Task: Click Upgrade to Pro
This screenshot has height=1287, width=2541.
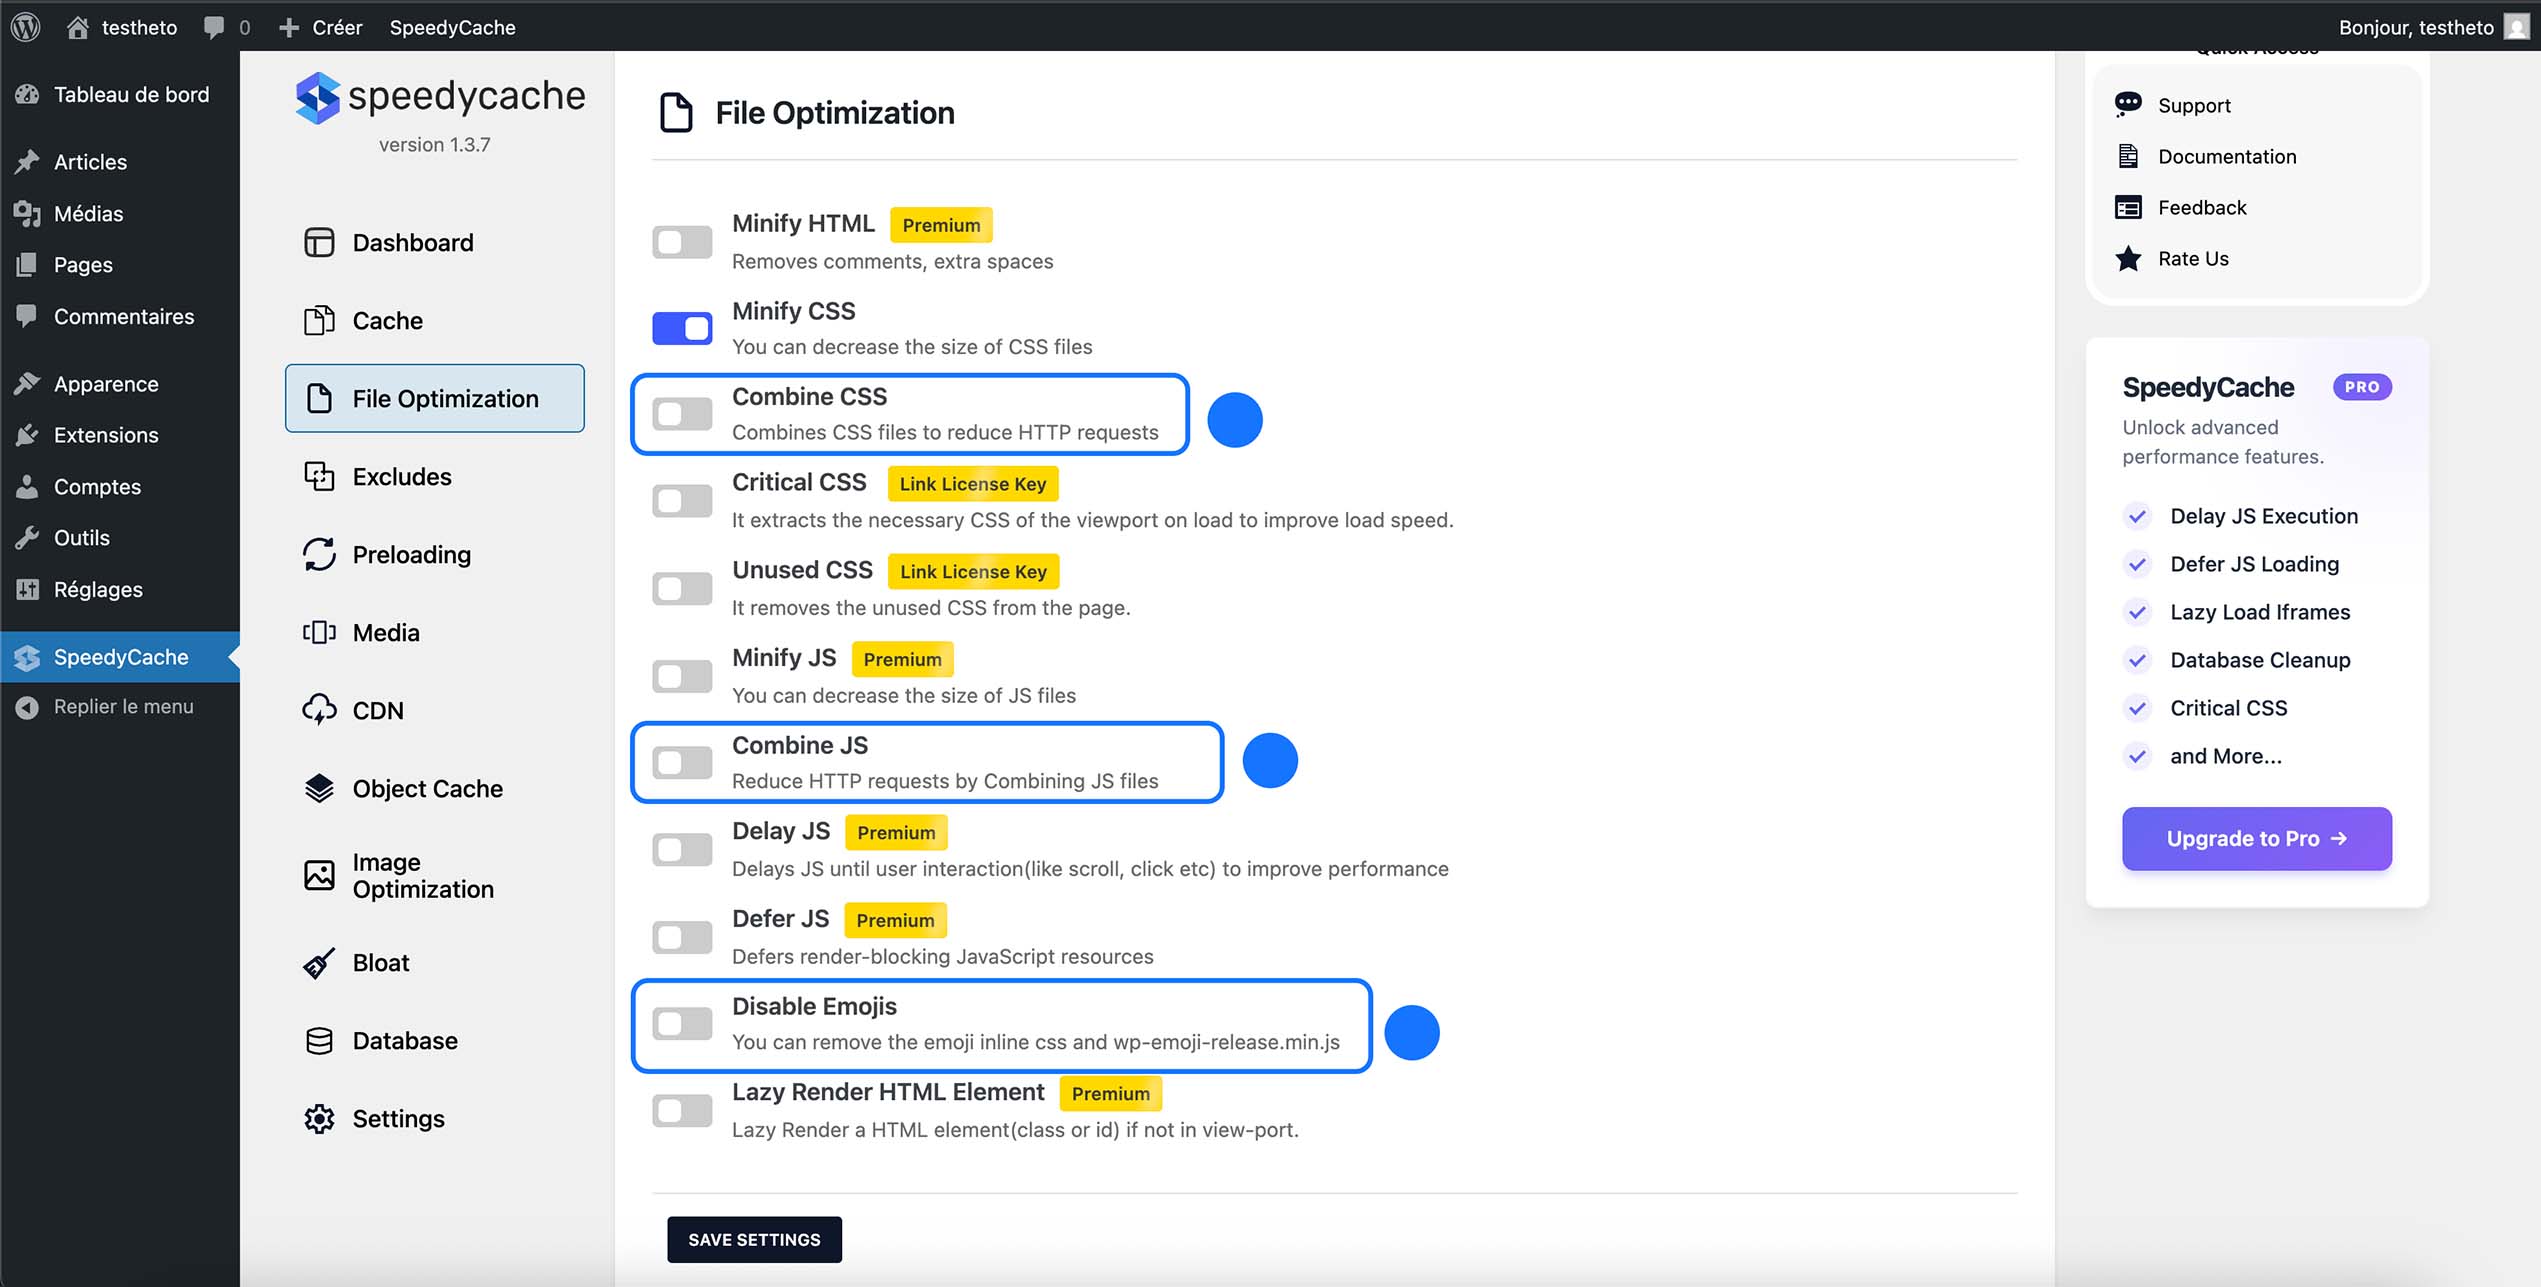Action: coord(2256,838)
